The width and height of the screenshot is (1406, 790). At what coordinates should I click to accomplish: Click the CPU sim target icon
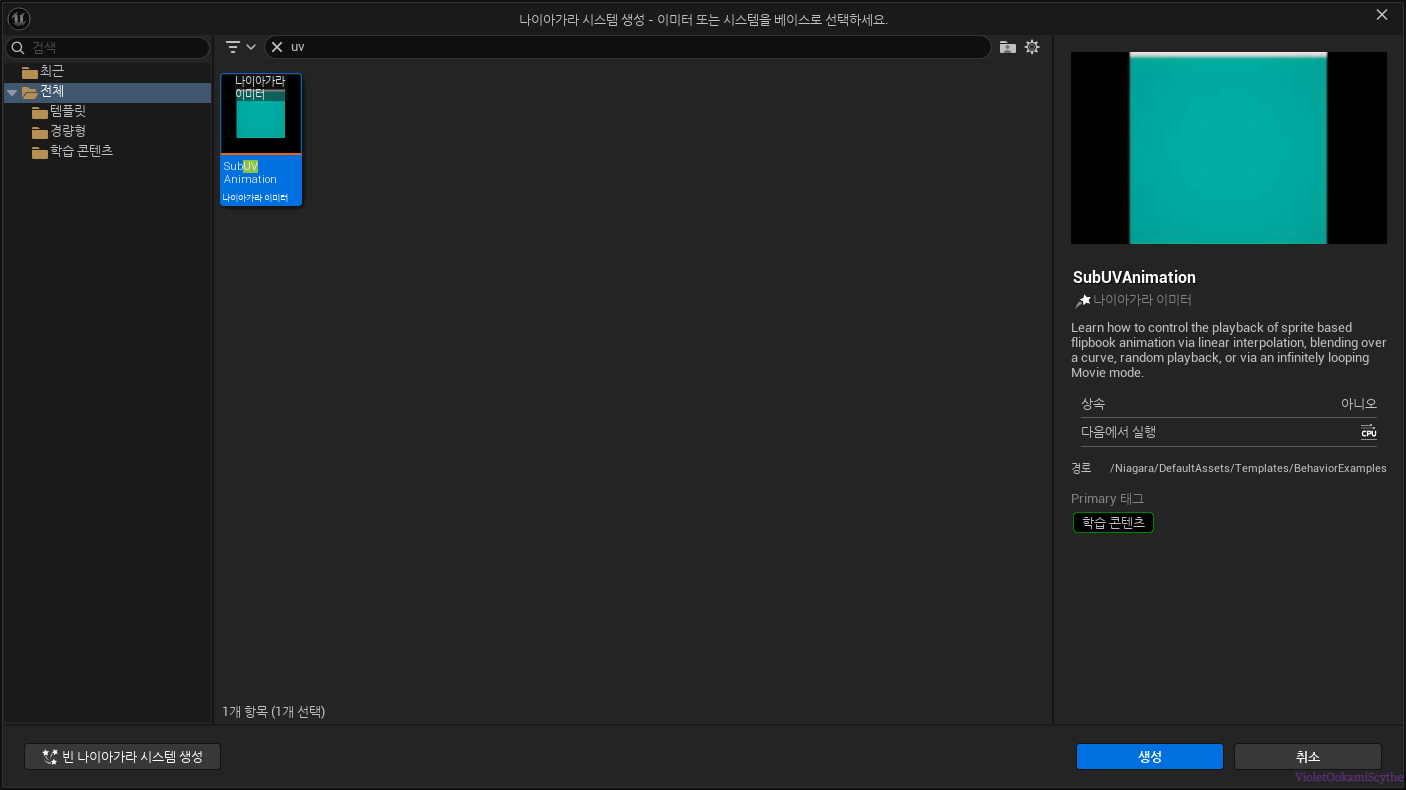(1368, 432)
